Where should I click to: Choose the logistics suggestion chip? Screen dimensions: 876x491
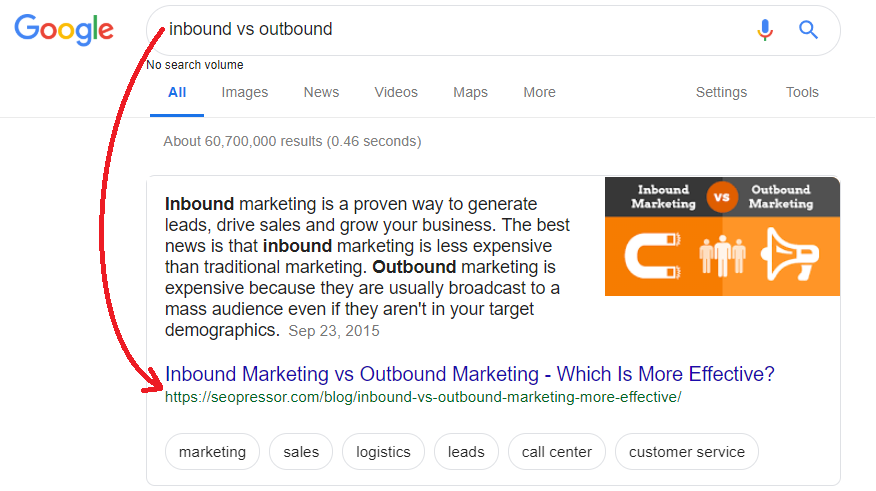coord(383,451)
